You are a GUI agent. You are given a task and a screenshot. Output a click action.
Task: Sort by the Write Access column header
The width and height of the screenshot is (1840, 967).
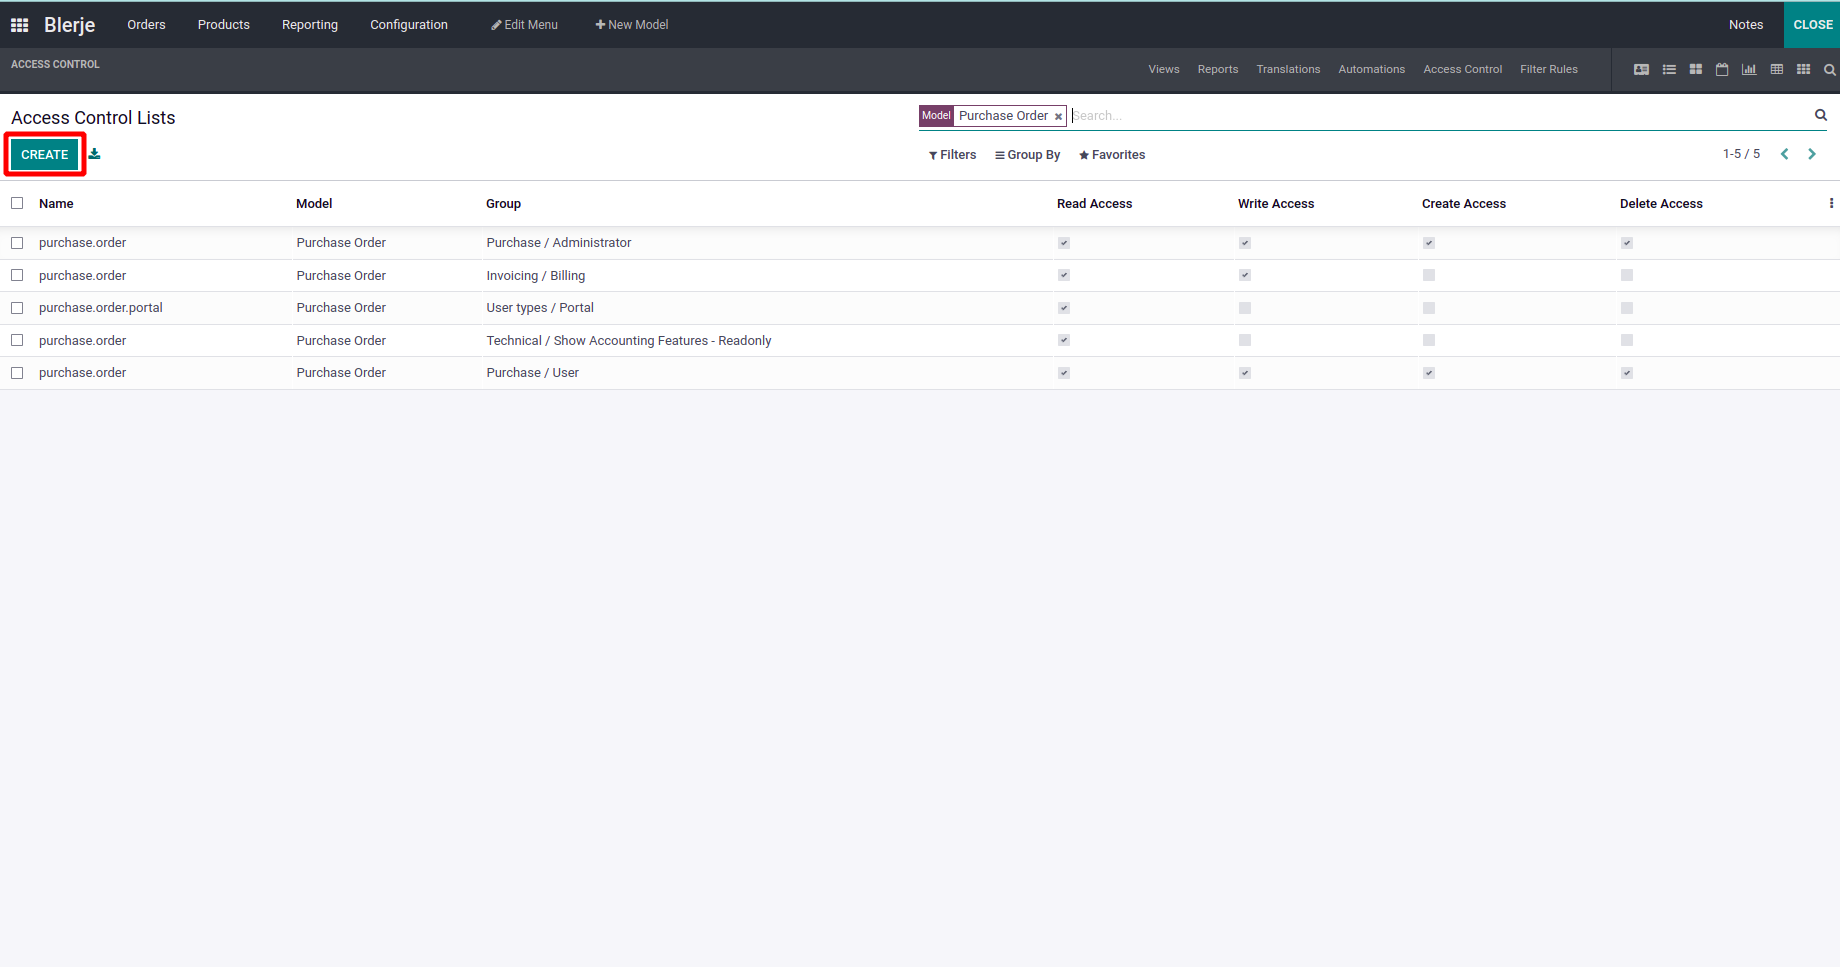point(1276,204)
